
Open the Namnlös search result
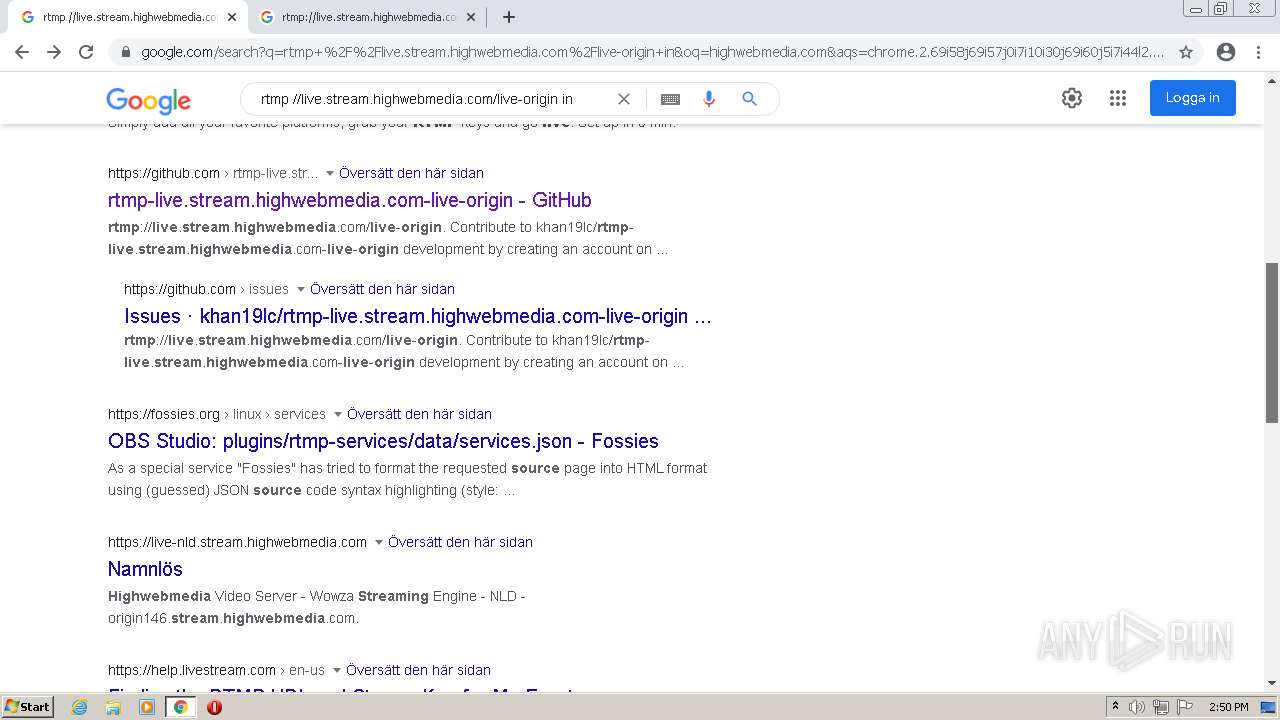click(145, 569)
